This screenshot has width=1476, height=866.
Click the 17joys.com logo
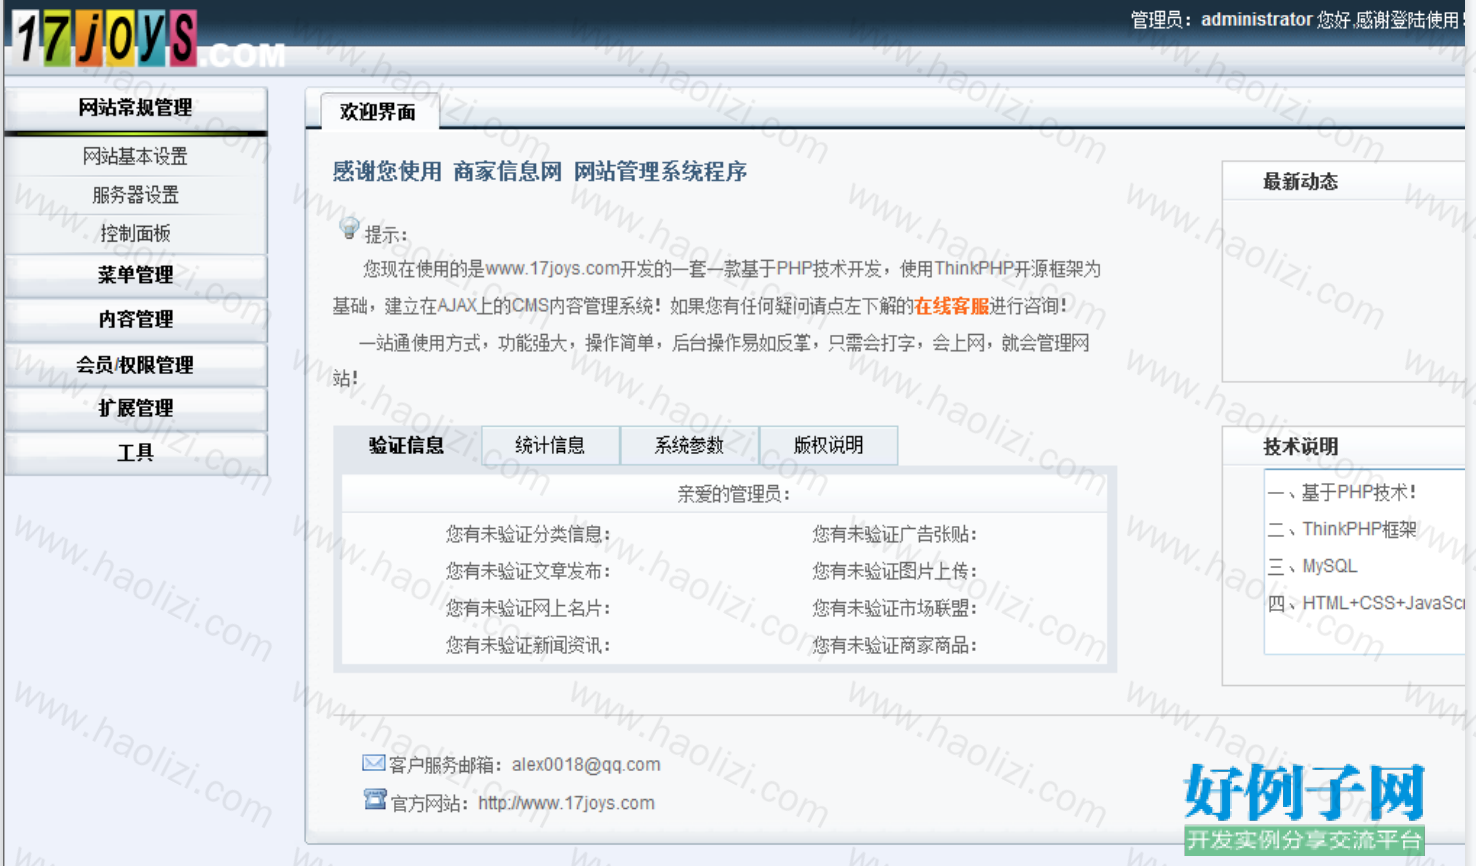coord(150,40)
